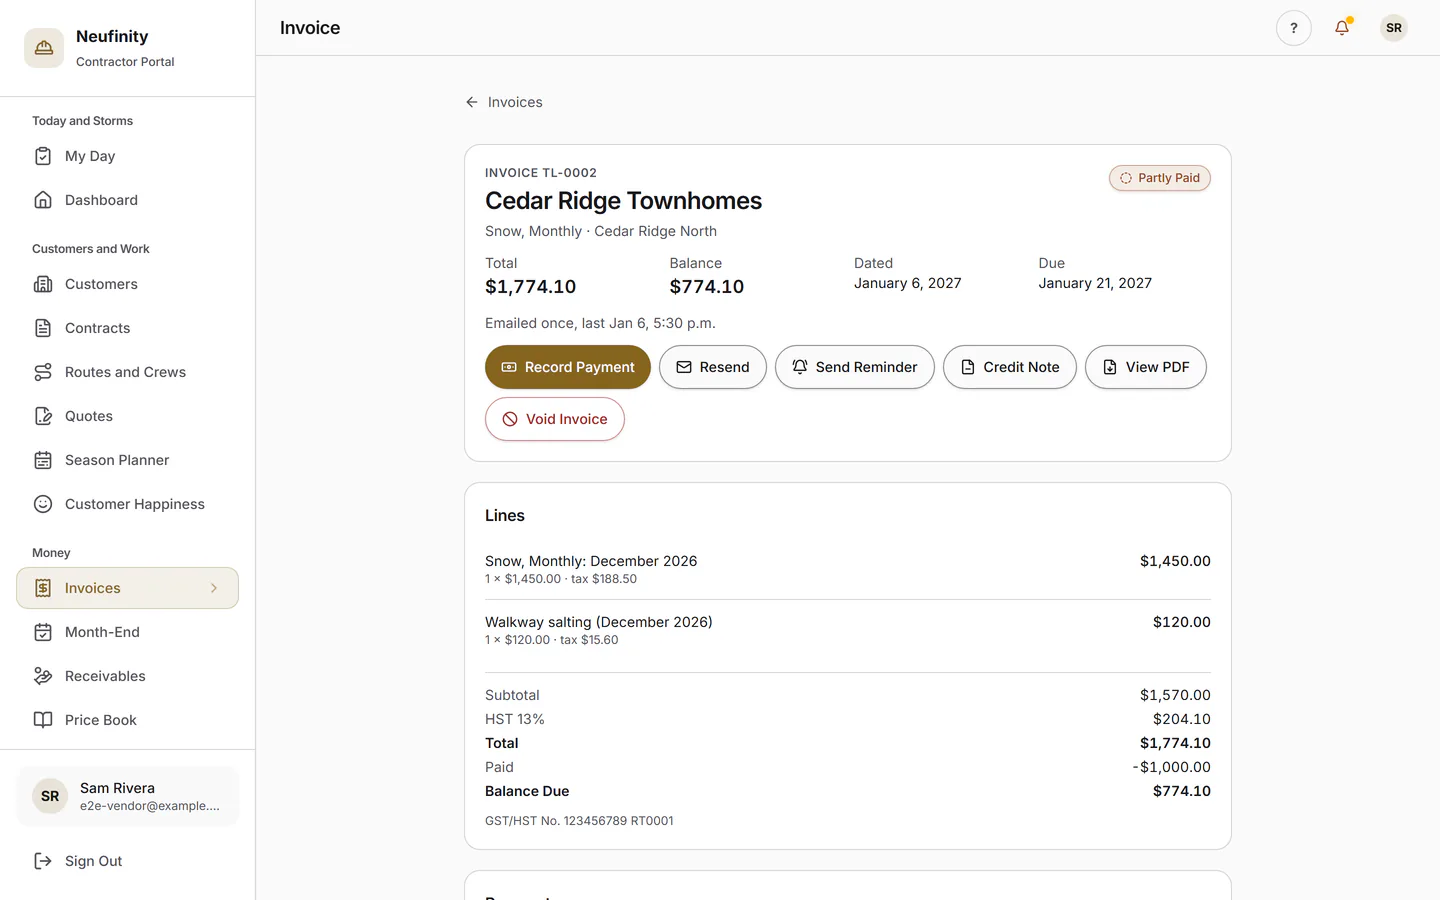
Task: Open the My Day page
Action: pos(128,156)
